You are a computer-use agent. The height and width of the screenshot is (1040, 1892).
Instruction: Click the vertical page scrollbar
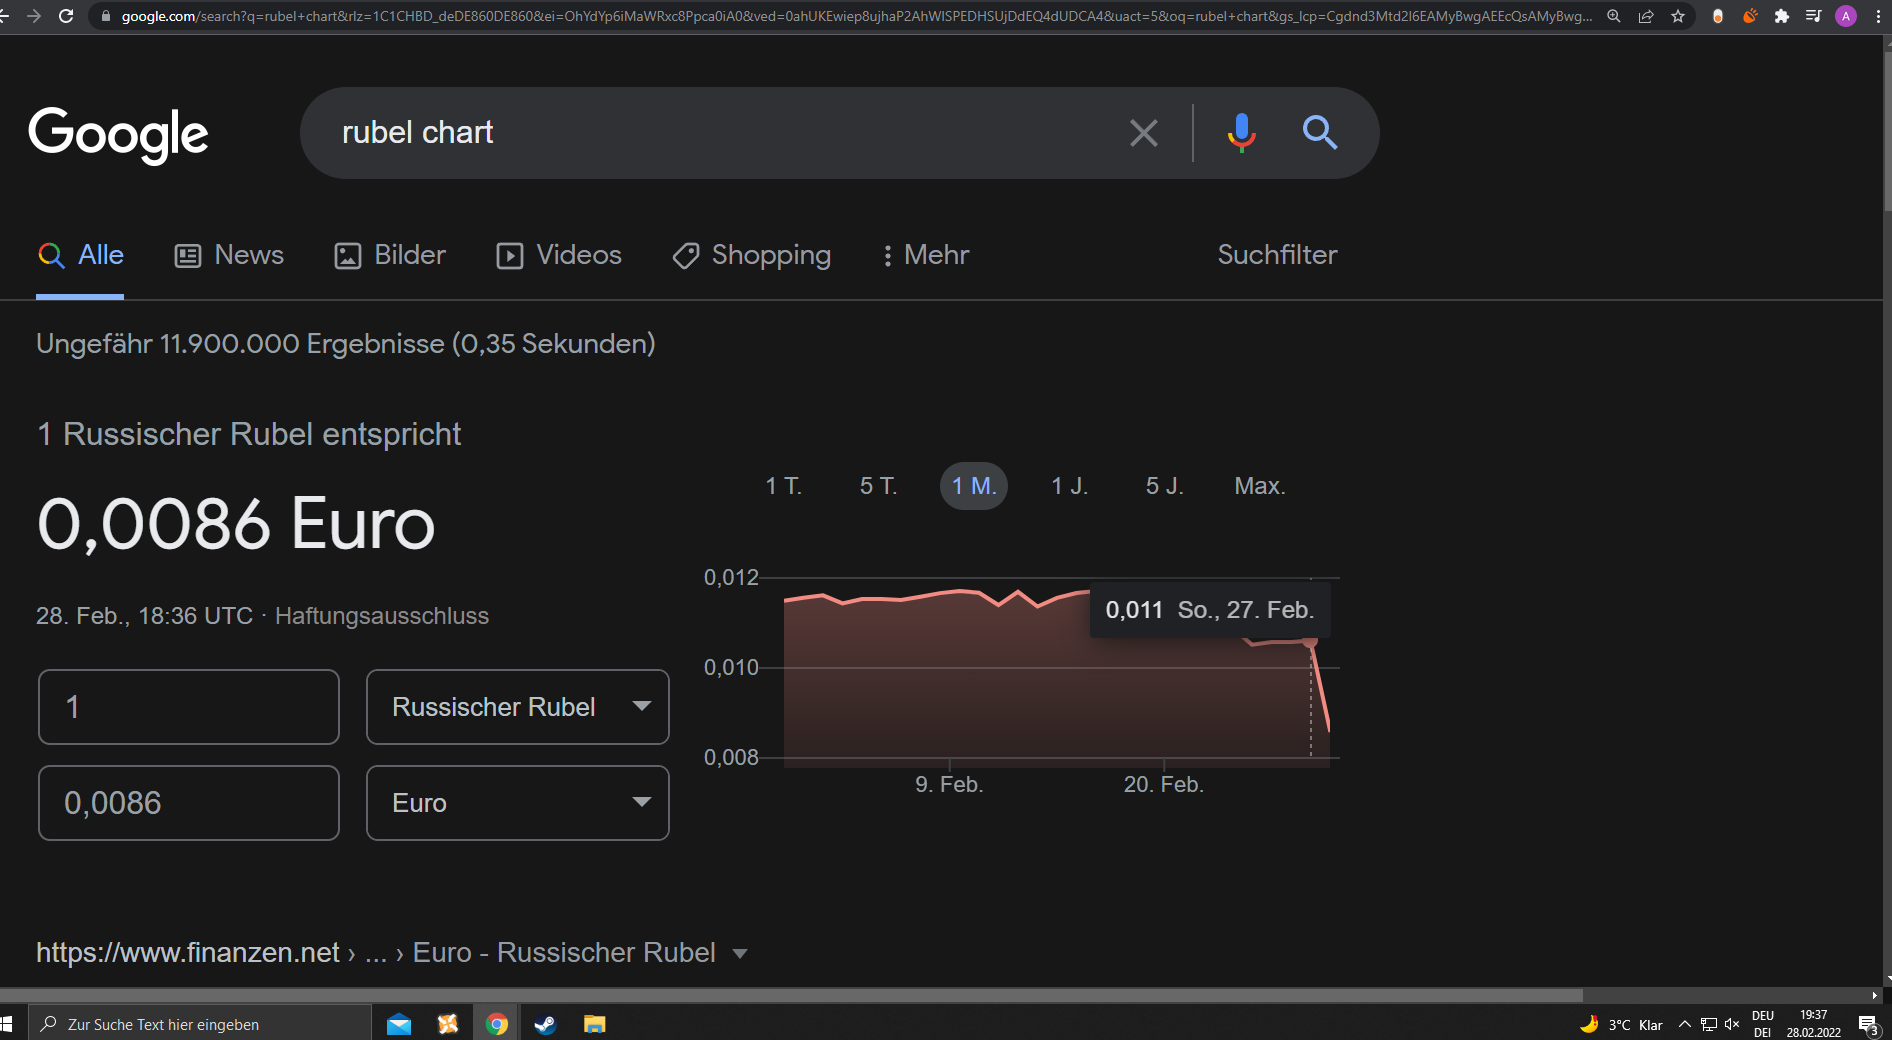[1887, 130]
